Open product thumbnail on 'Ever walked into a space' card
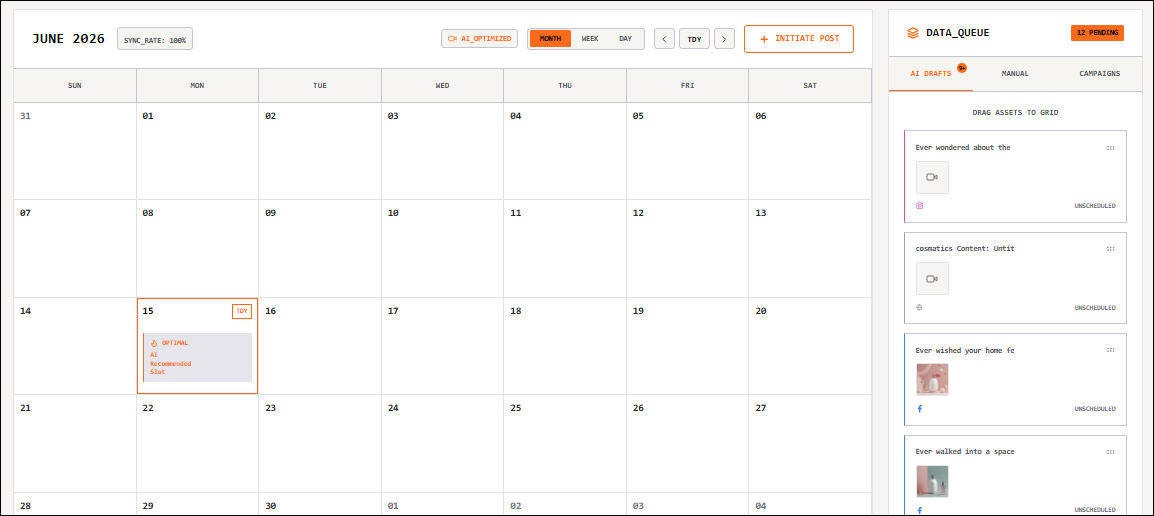 coord(932,481)
